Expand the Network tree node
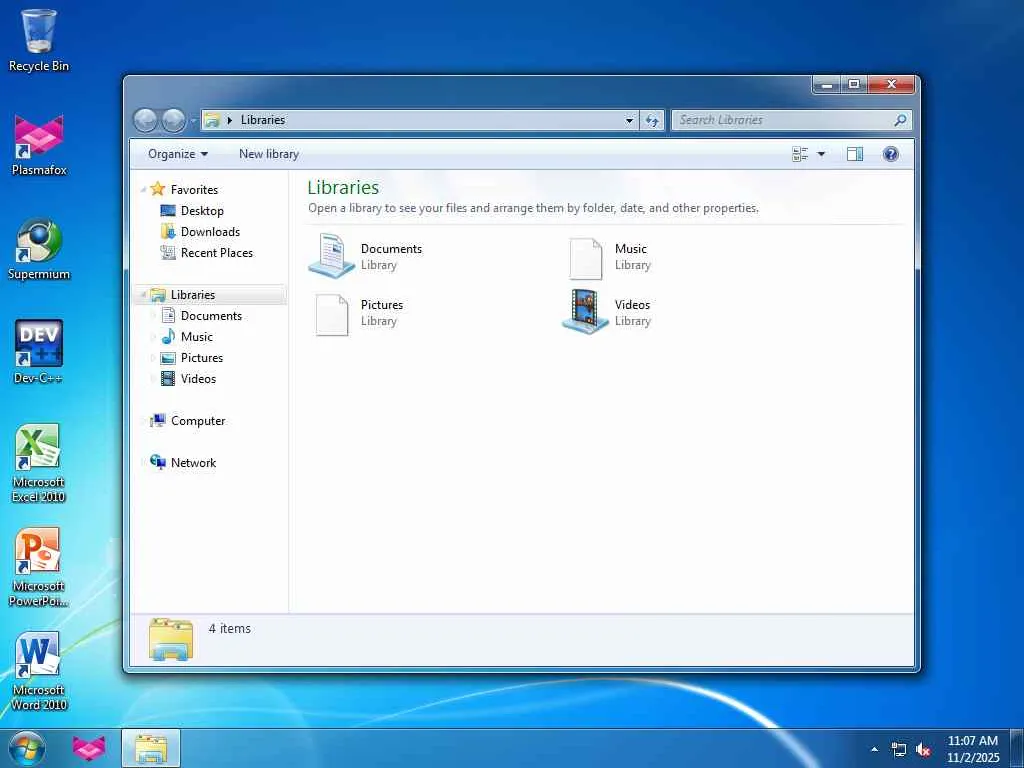The image size is (1024, 768). tap(143, 463)
